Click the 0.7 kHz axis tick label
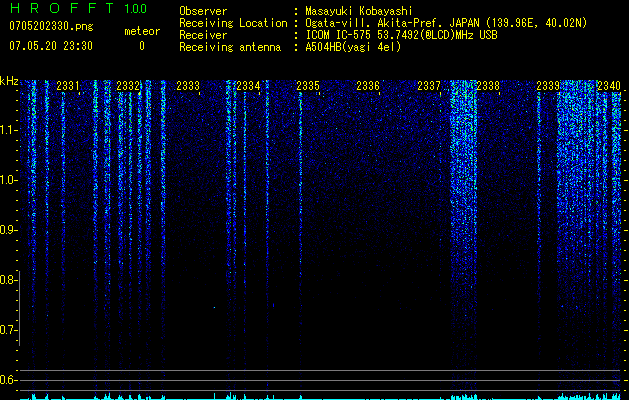629x400 pixels. [8, 330]
